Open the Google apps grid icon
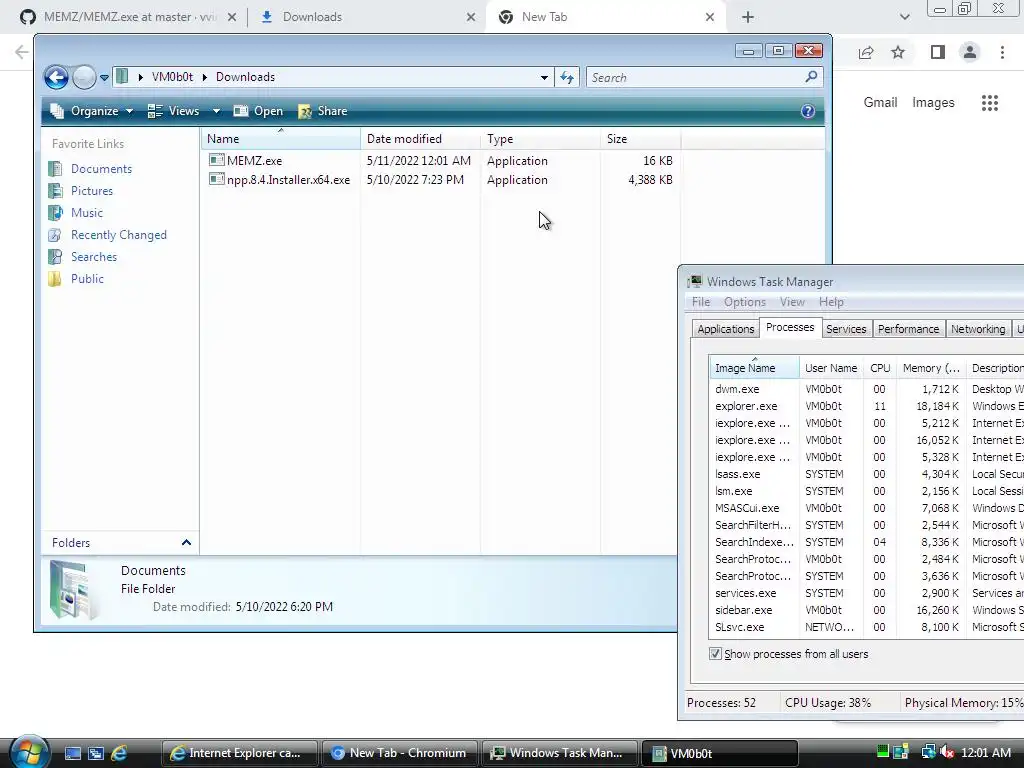 [x=990, y=103]
